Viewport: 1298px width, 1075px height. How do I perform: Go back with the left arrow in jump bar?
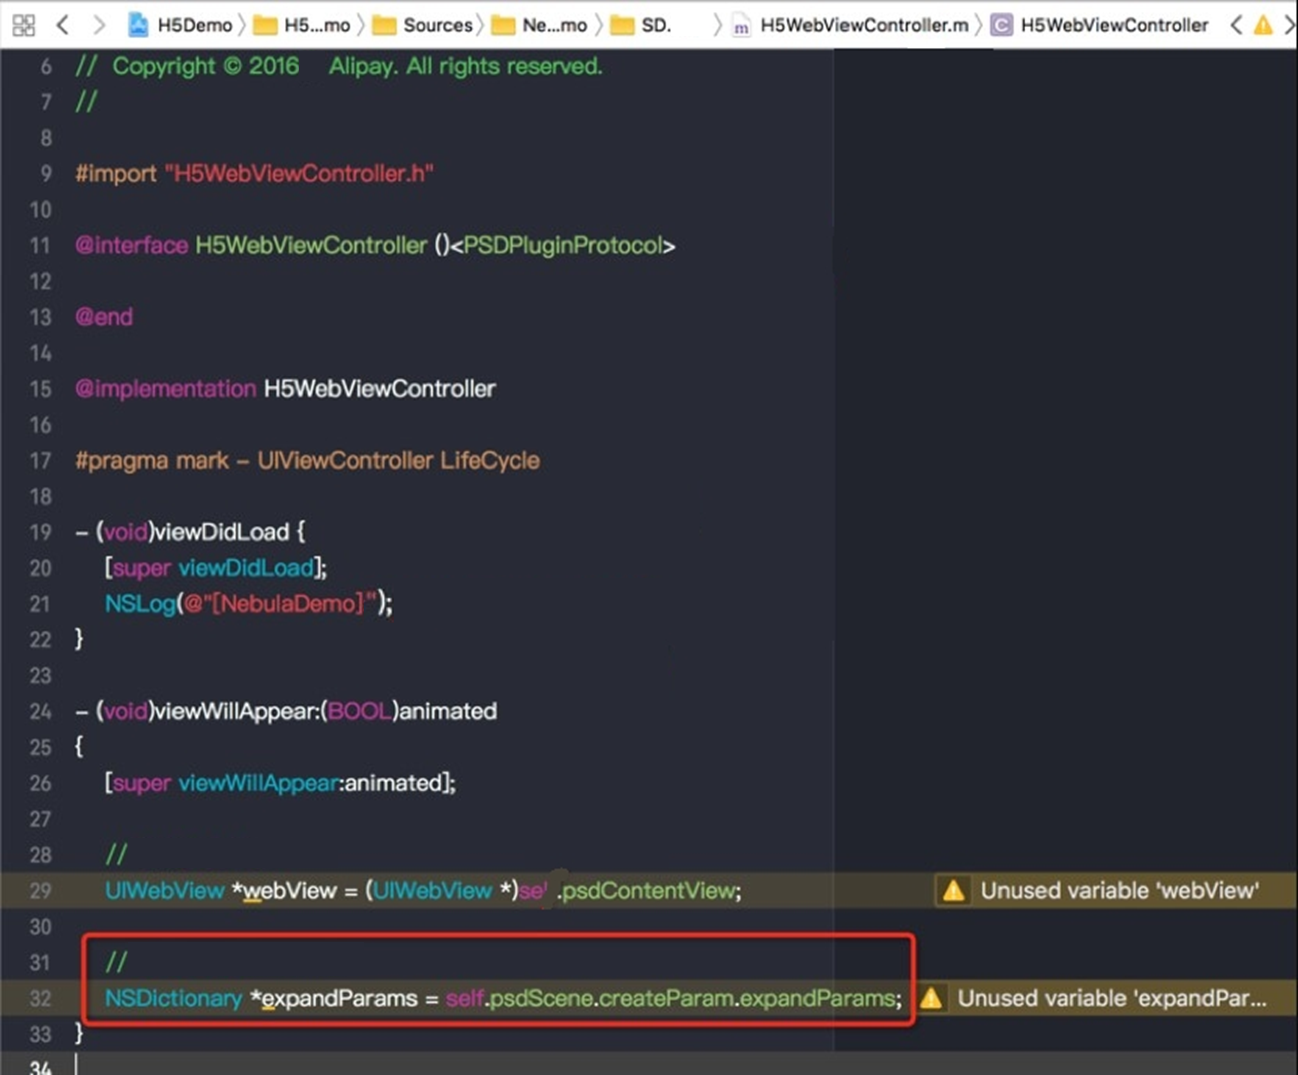pyautogui.click(x=63, y=25)
